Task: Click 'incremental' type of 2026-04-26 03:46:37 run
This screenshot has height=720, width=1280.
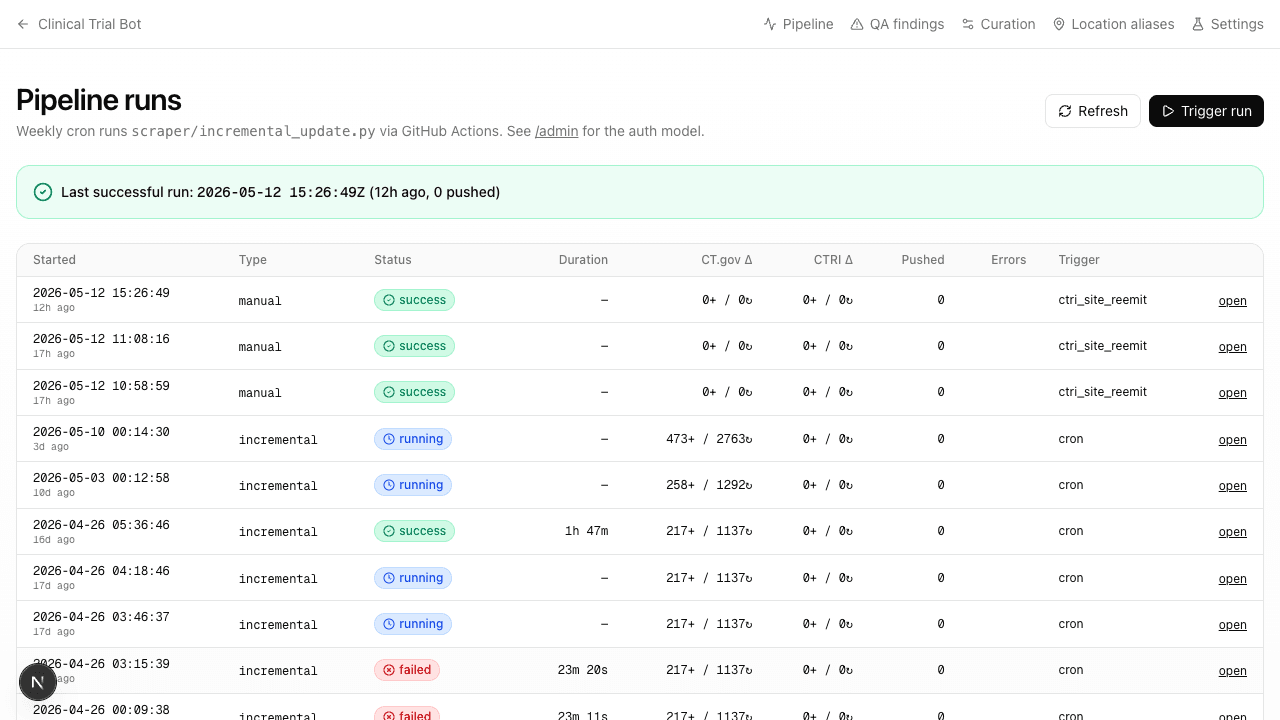Action: [x=278, y=625]
